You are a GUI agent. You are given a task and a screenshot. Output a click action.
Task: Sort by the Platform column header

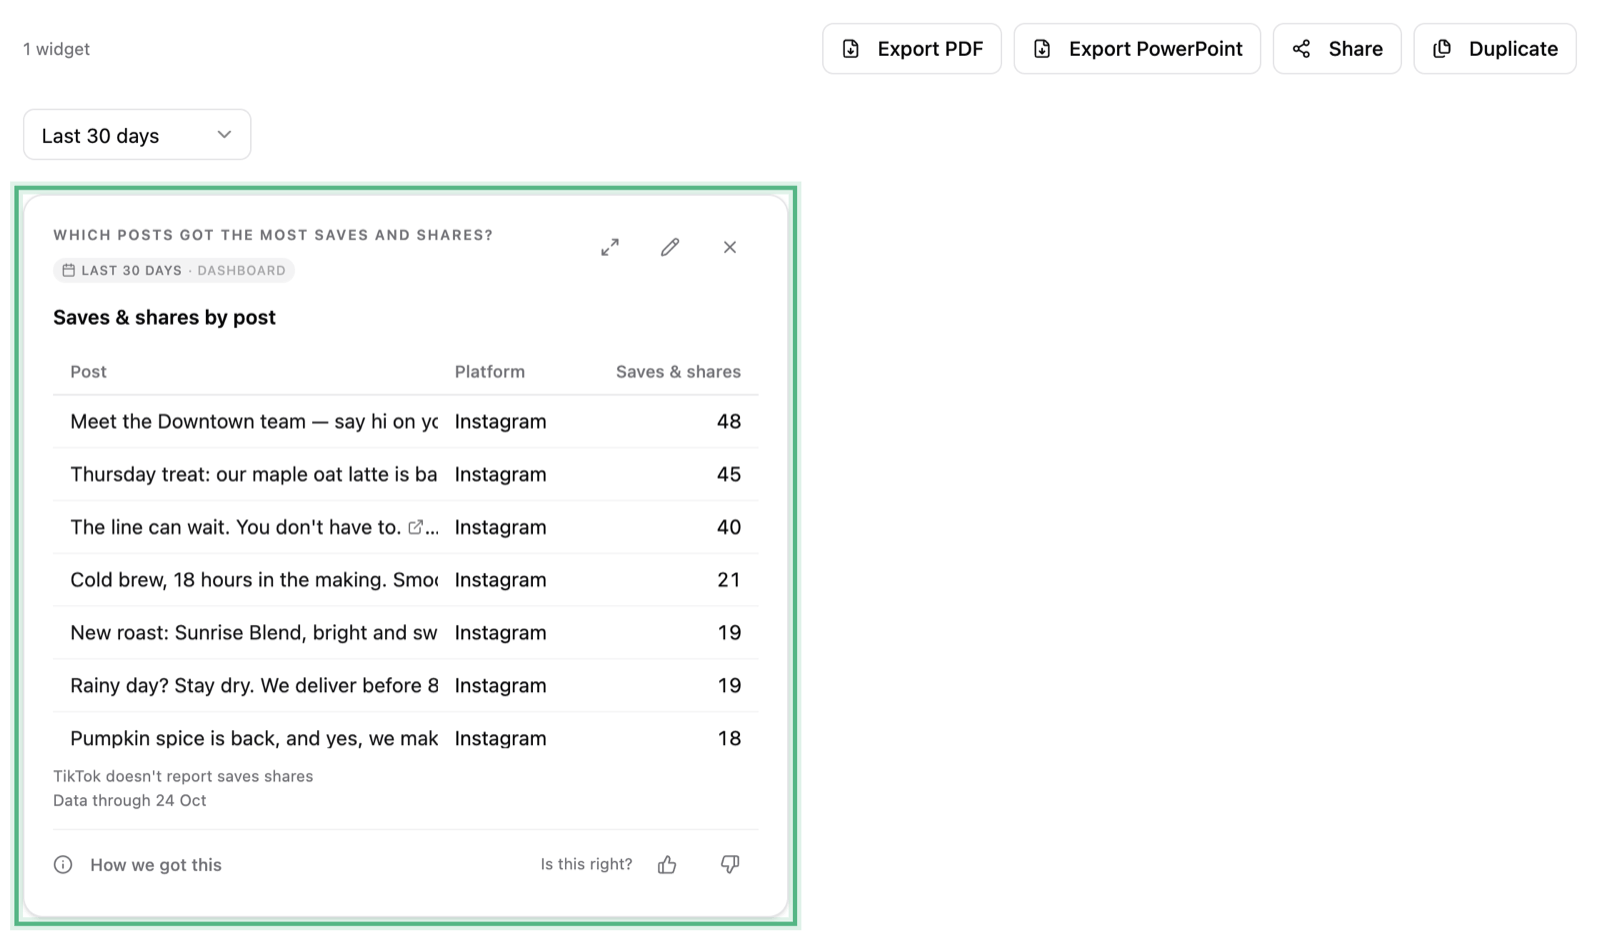[490, 372]
